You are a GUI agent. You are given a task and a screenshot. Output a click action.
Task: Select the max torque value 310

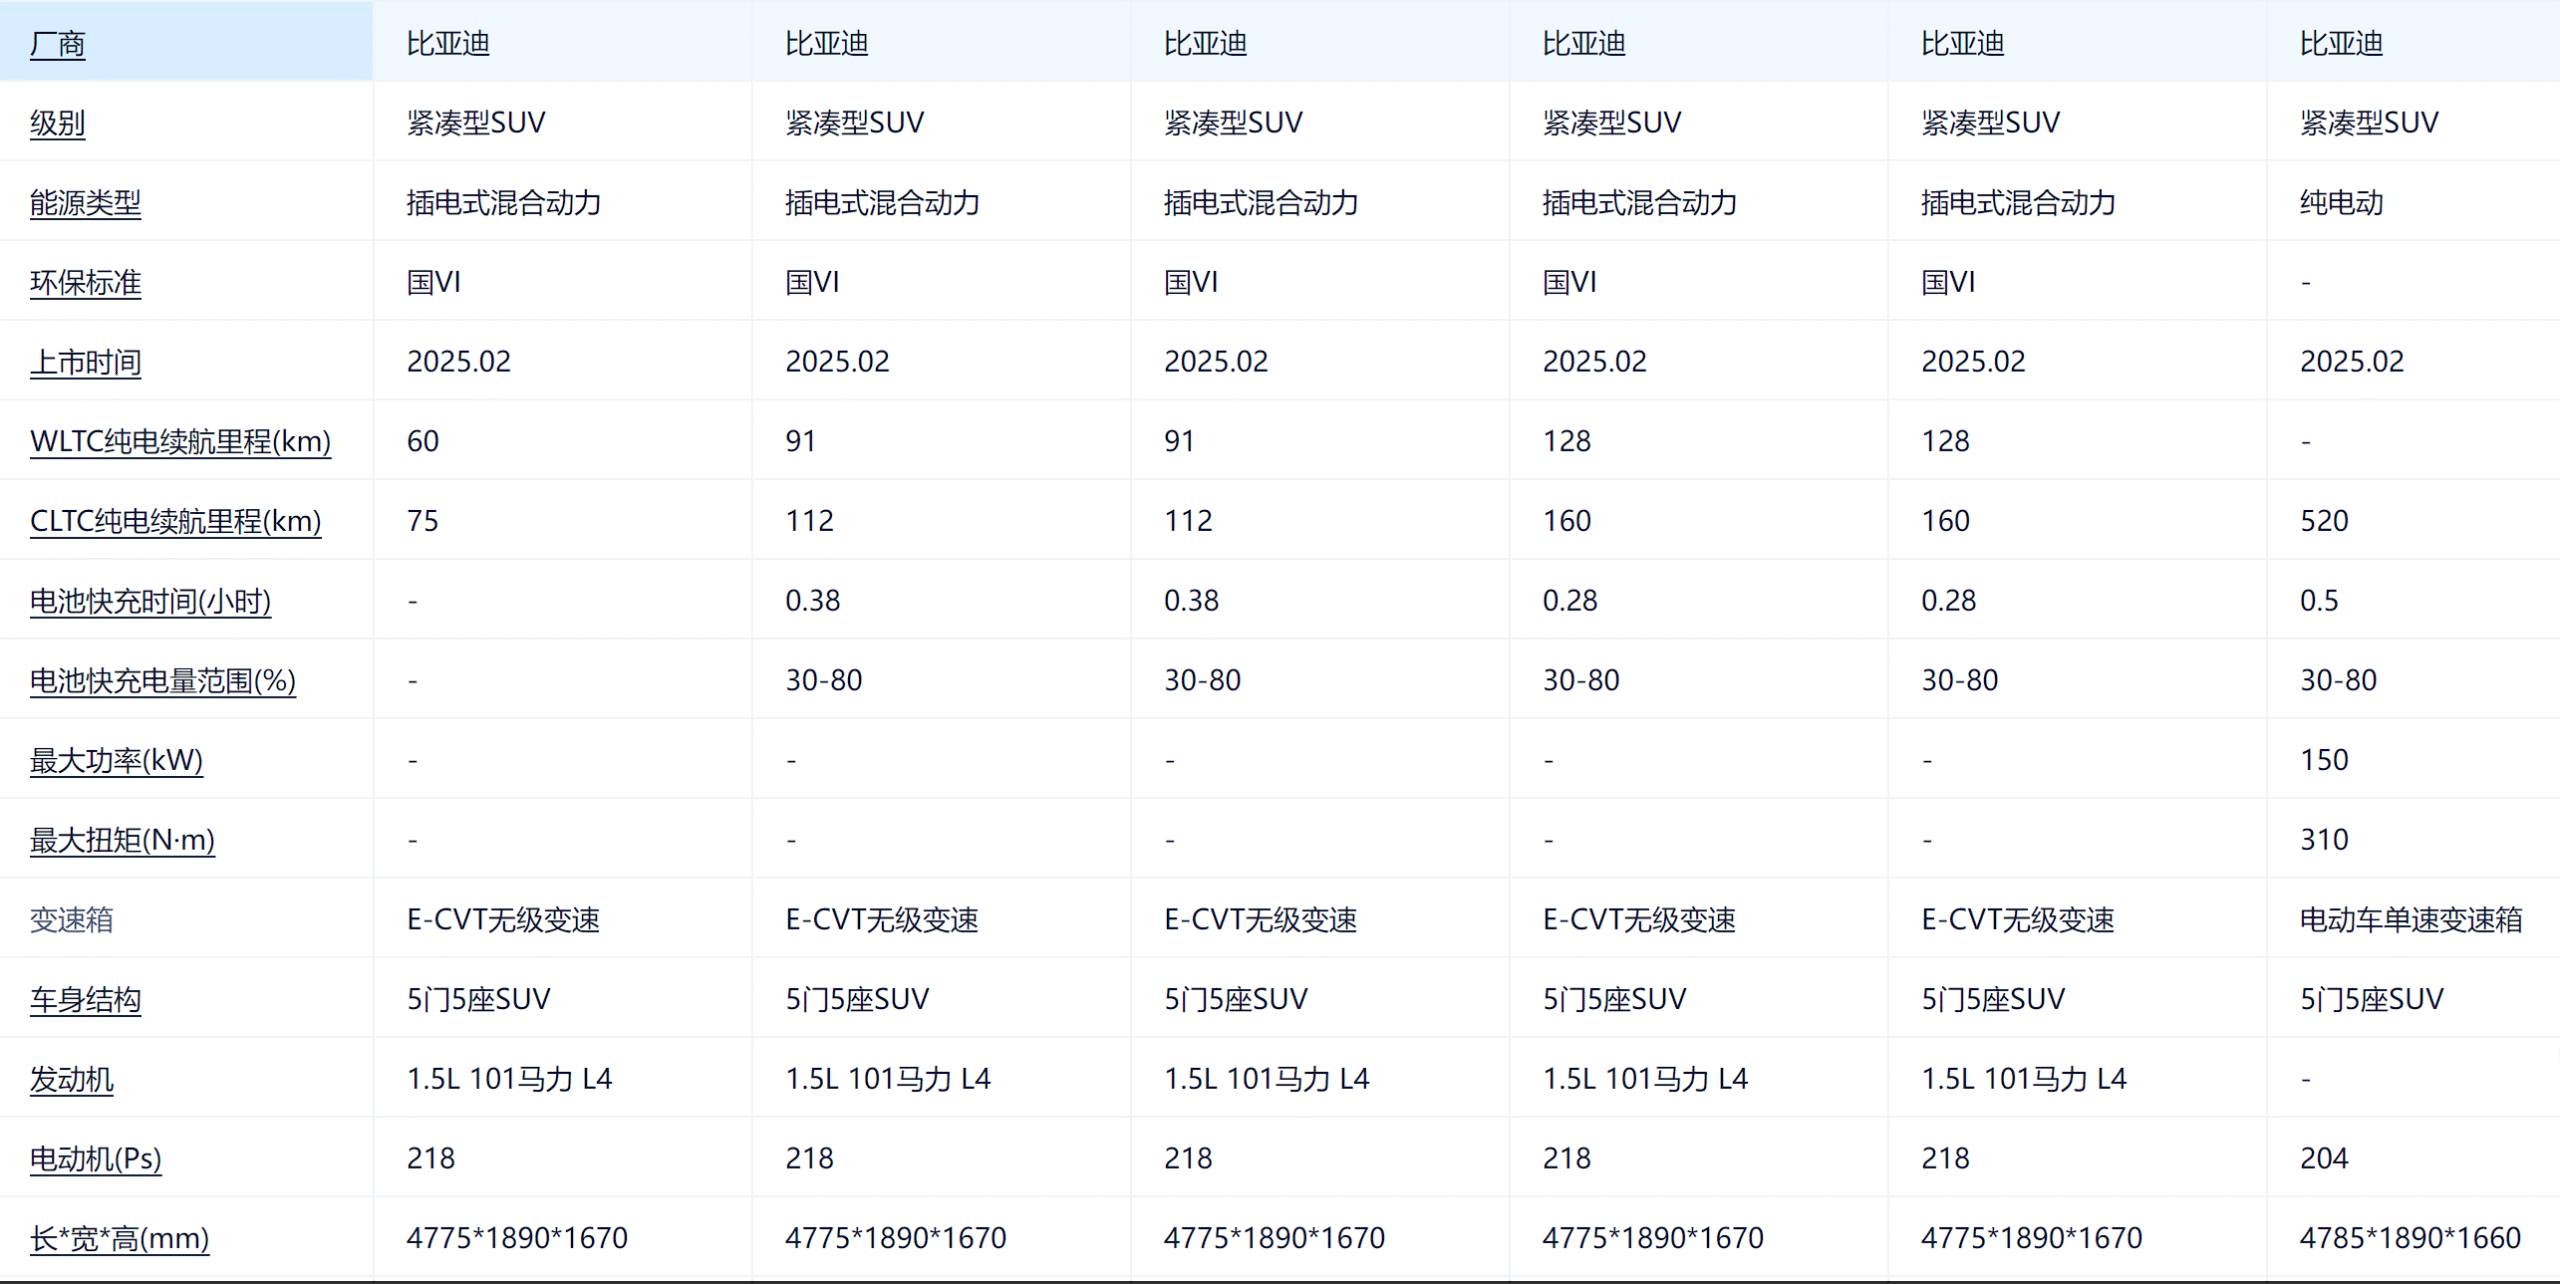click(x=2324, y=840)
